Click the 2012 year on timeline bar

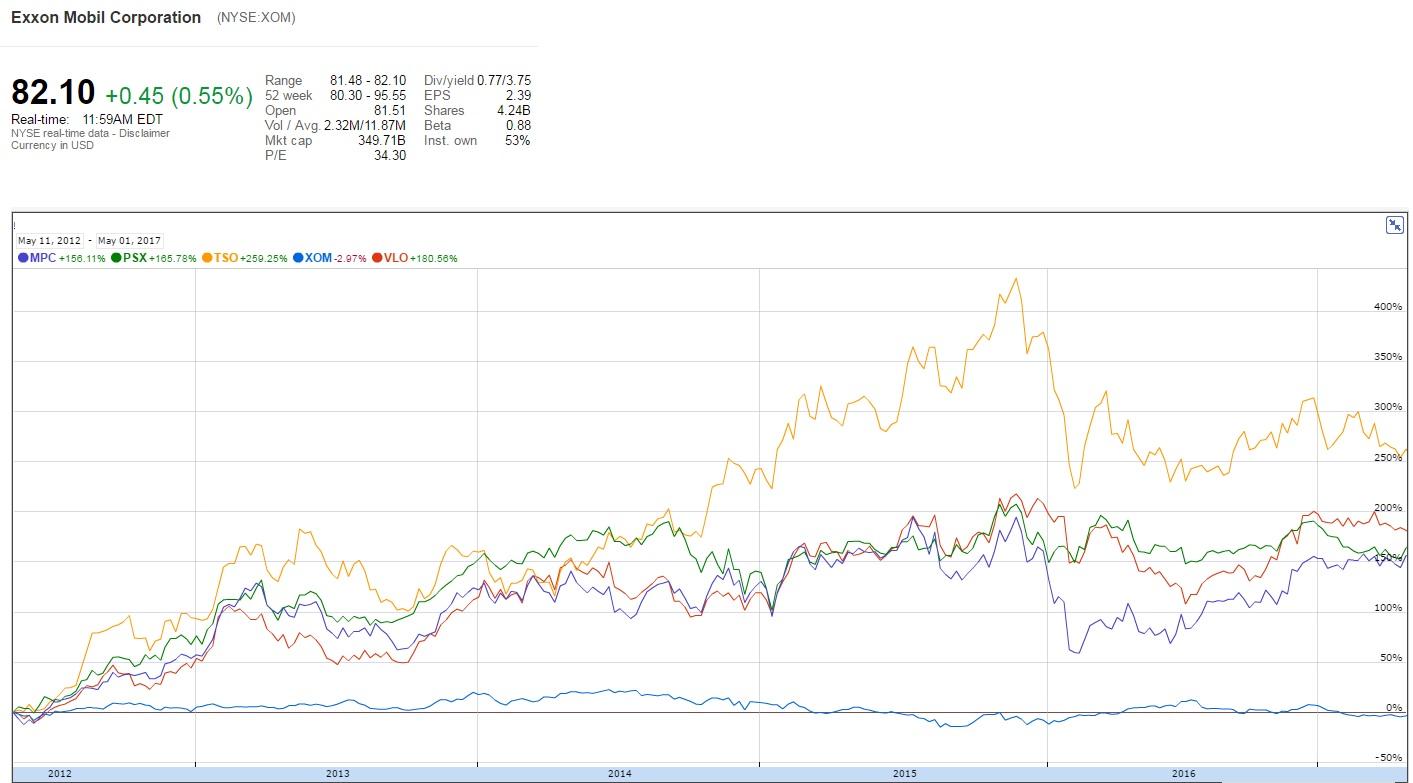[x=60, y=774]
